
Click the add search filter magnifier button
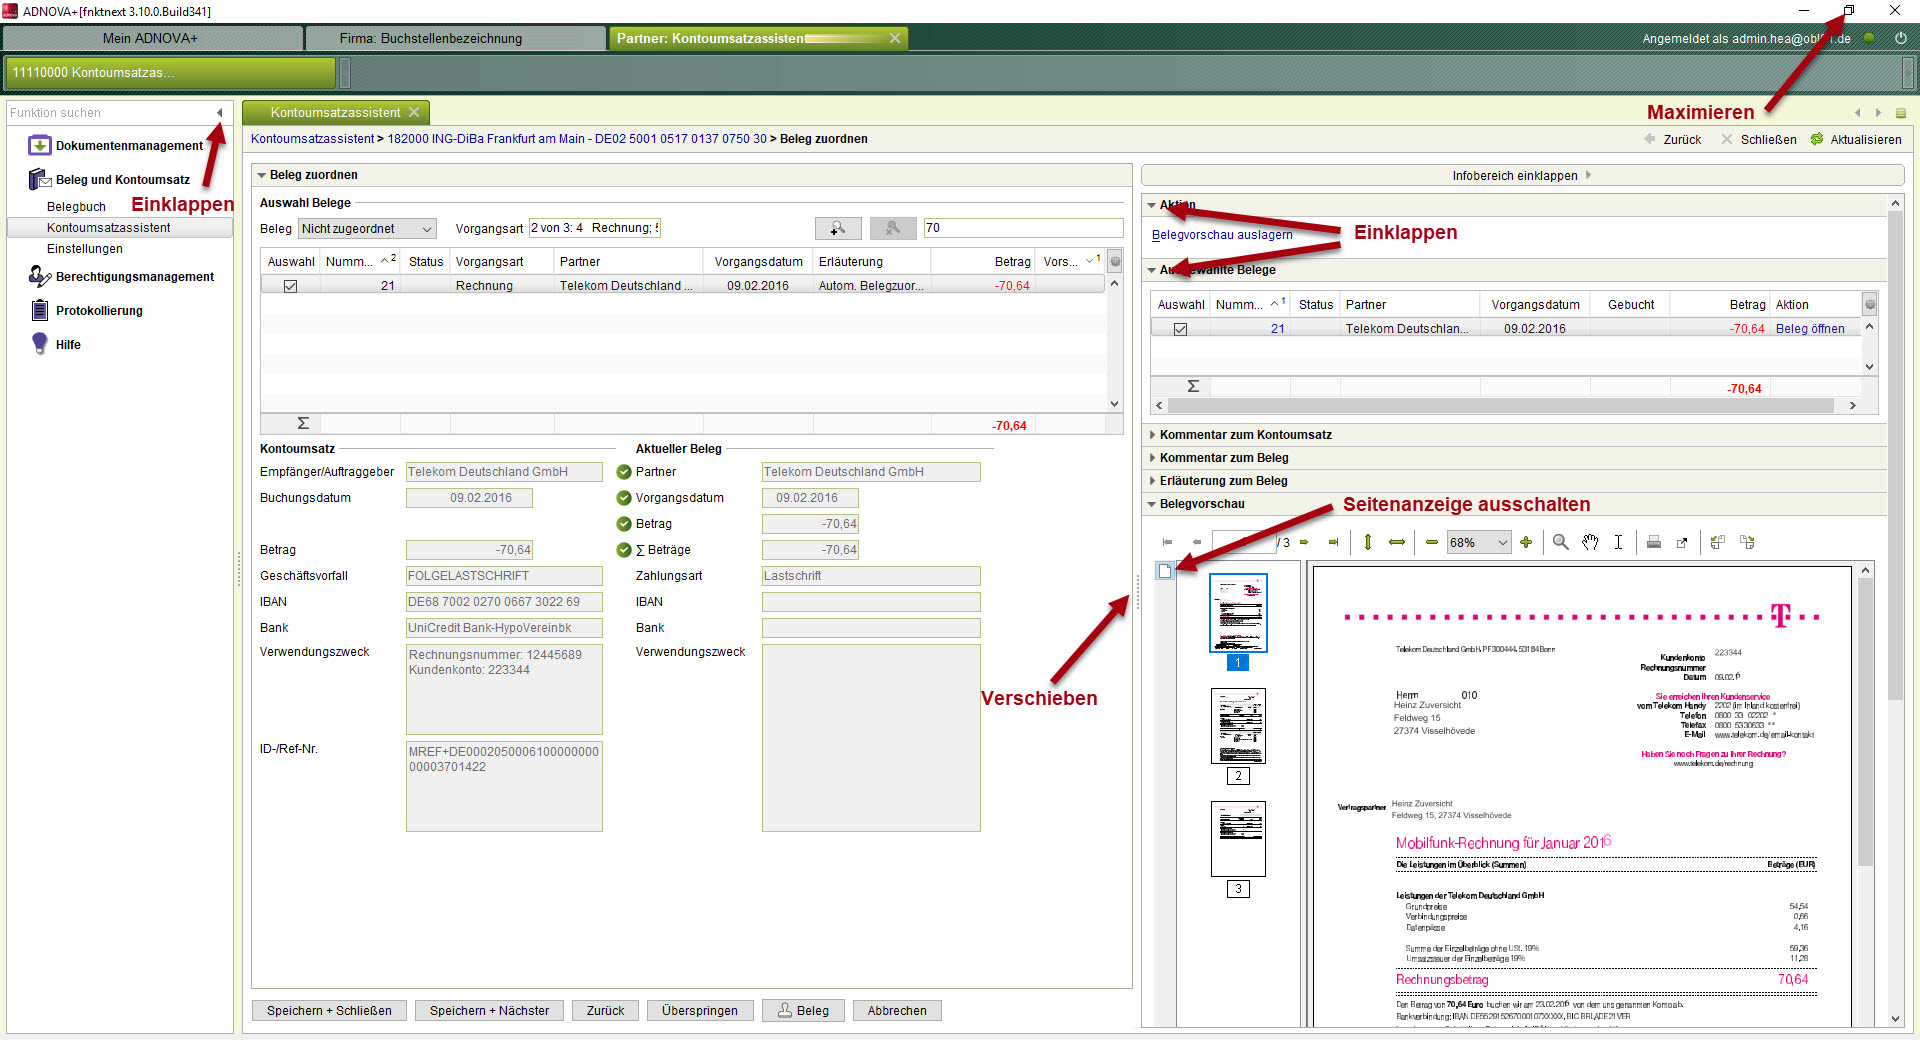pos(838,228)
